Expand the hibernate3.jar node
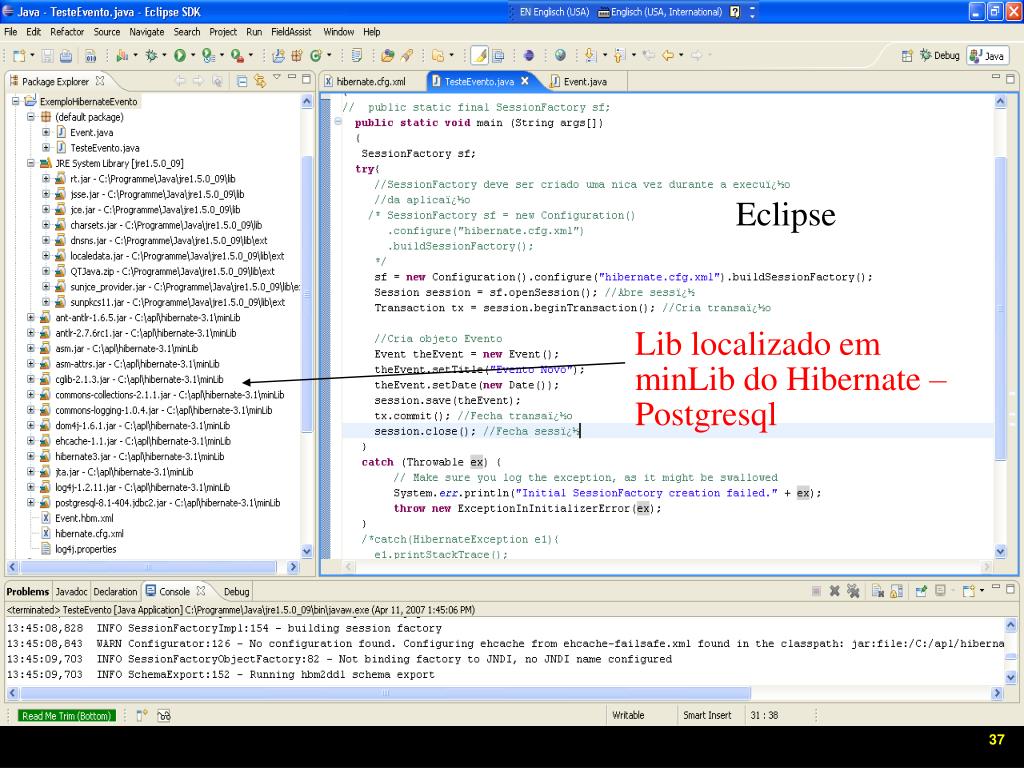The image size is (1024, 768). point(31,456)
